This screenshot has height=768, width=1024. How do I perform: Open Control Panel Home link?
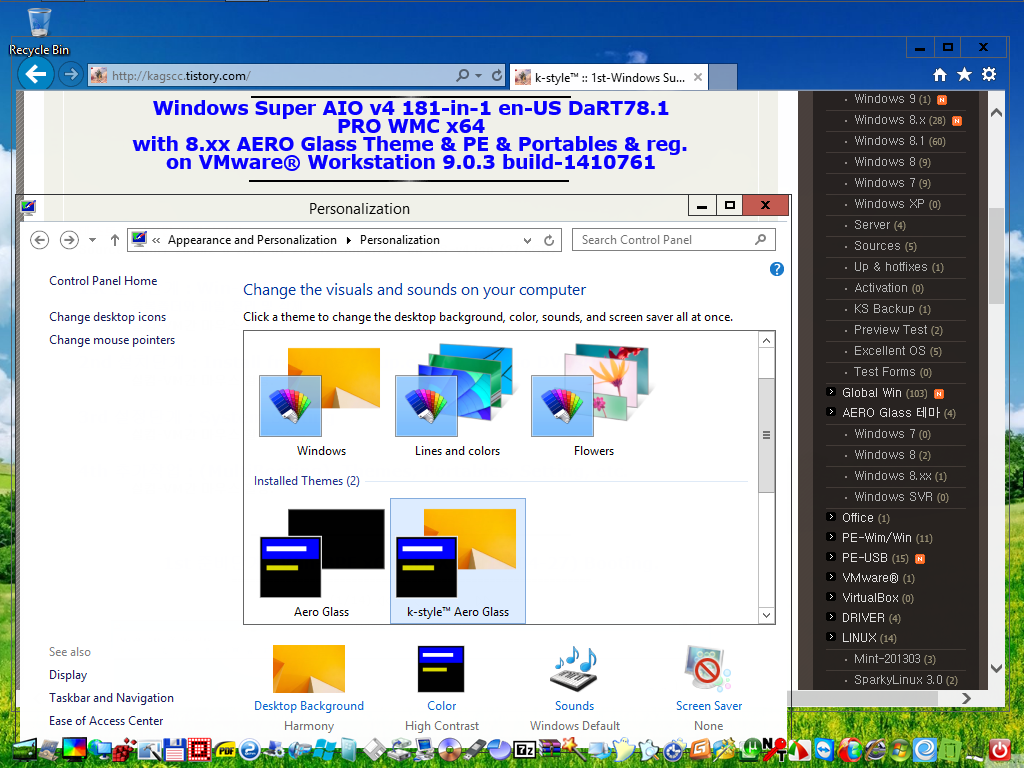(103, 281)
